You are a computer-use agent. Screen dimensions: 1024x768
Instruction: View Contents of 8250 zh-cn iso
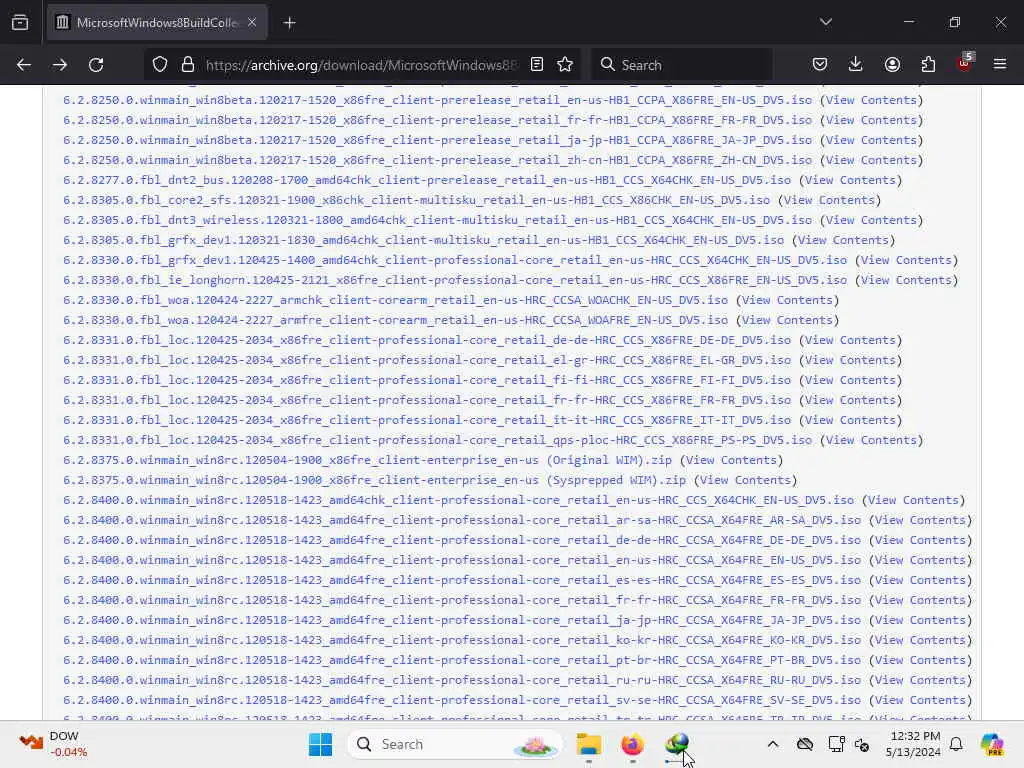pyautogui.click(x=871, y=160)
